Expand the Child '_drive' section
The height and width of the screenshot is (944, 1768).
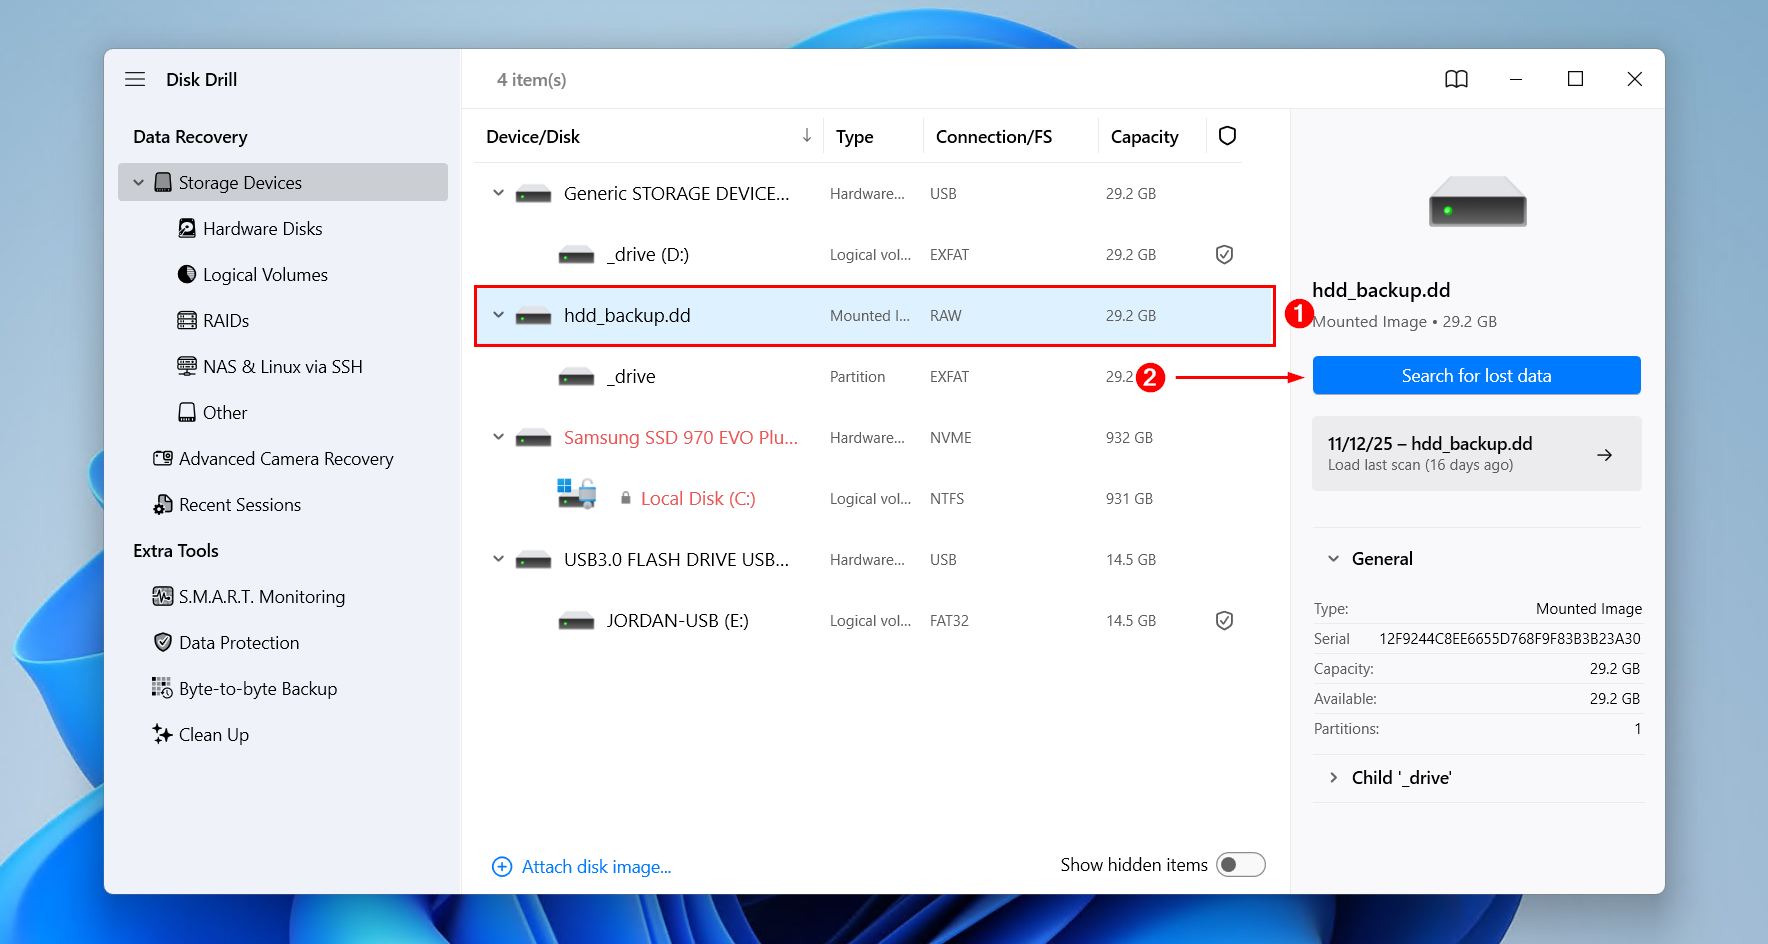click(1333, 778)
